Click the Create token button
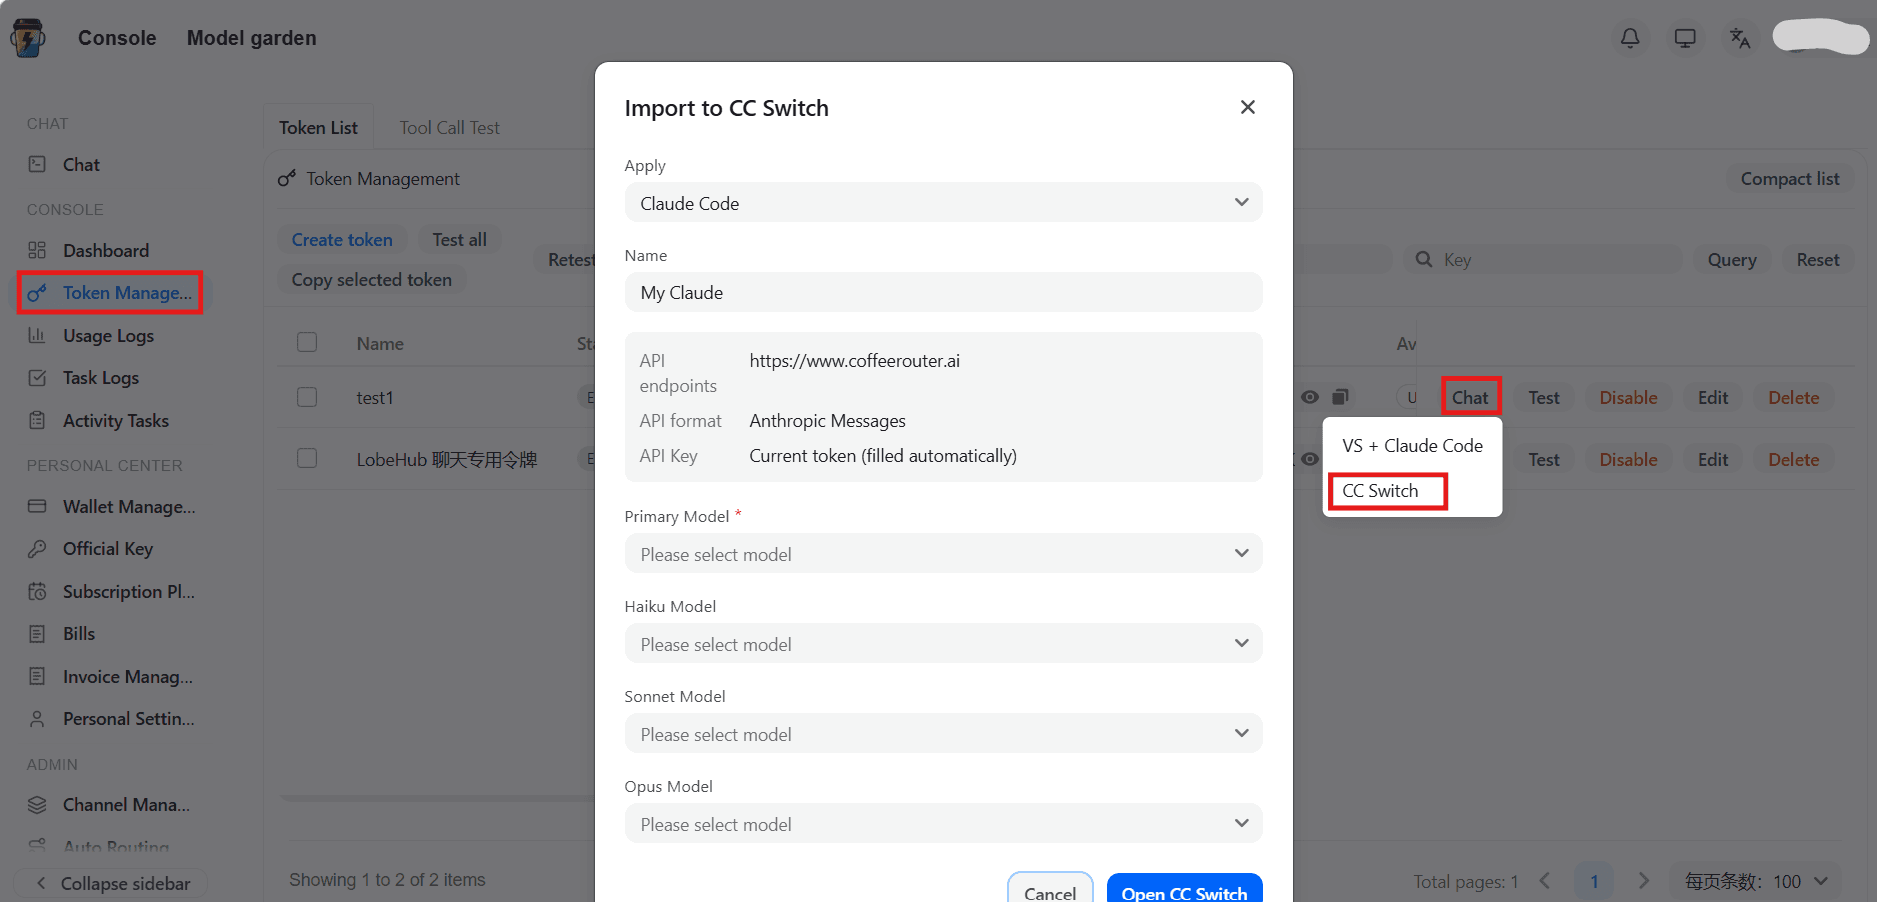 (x=342, y=240)
